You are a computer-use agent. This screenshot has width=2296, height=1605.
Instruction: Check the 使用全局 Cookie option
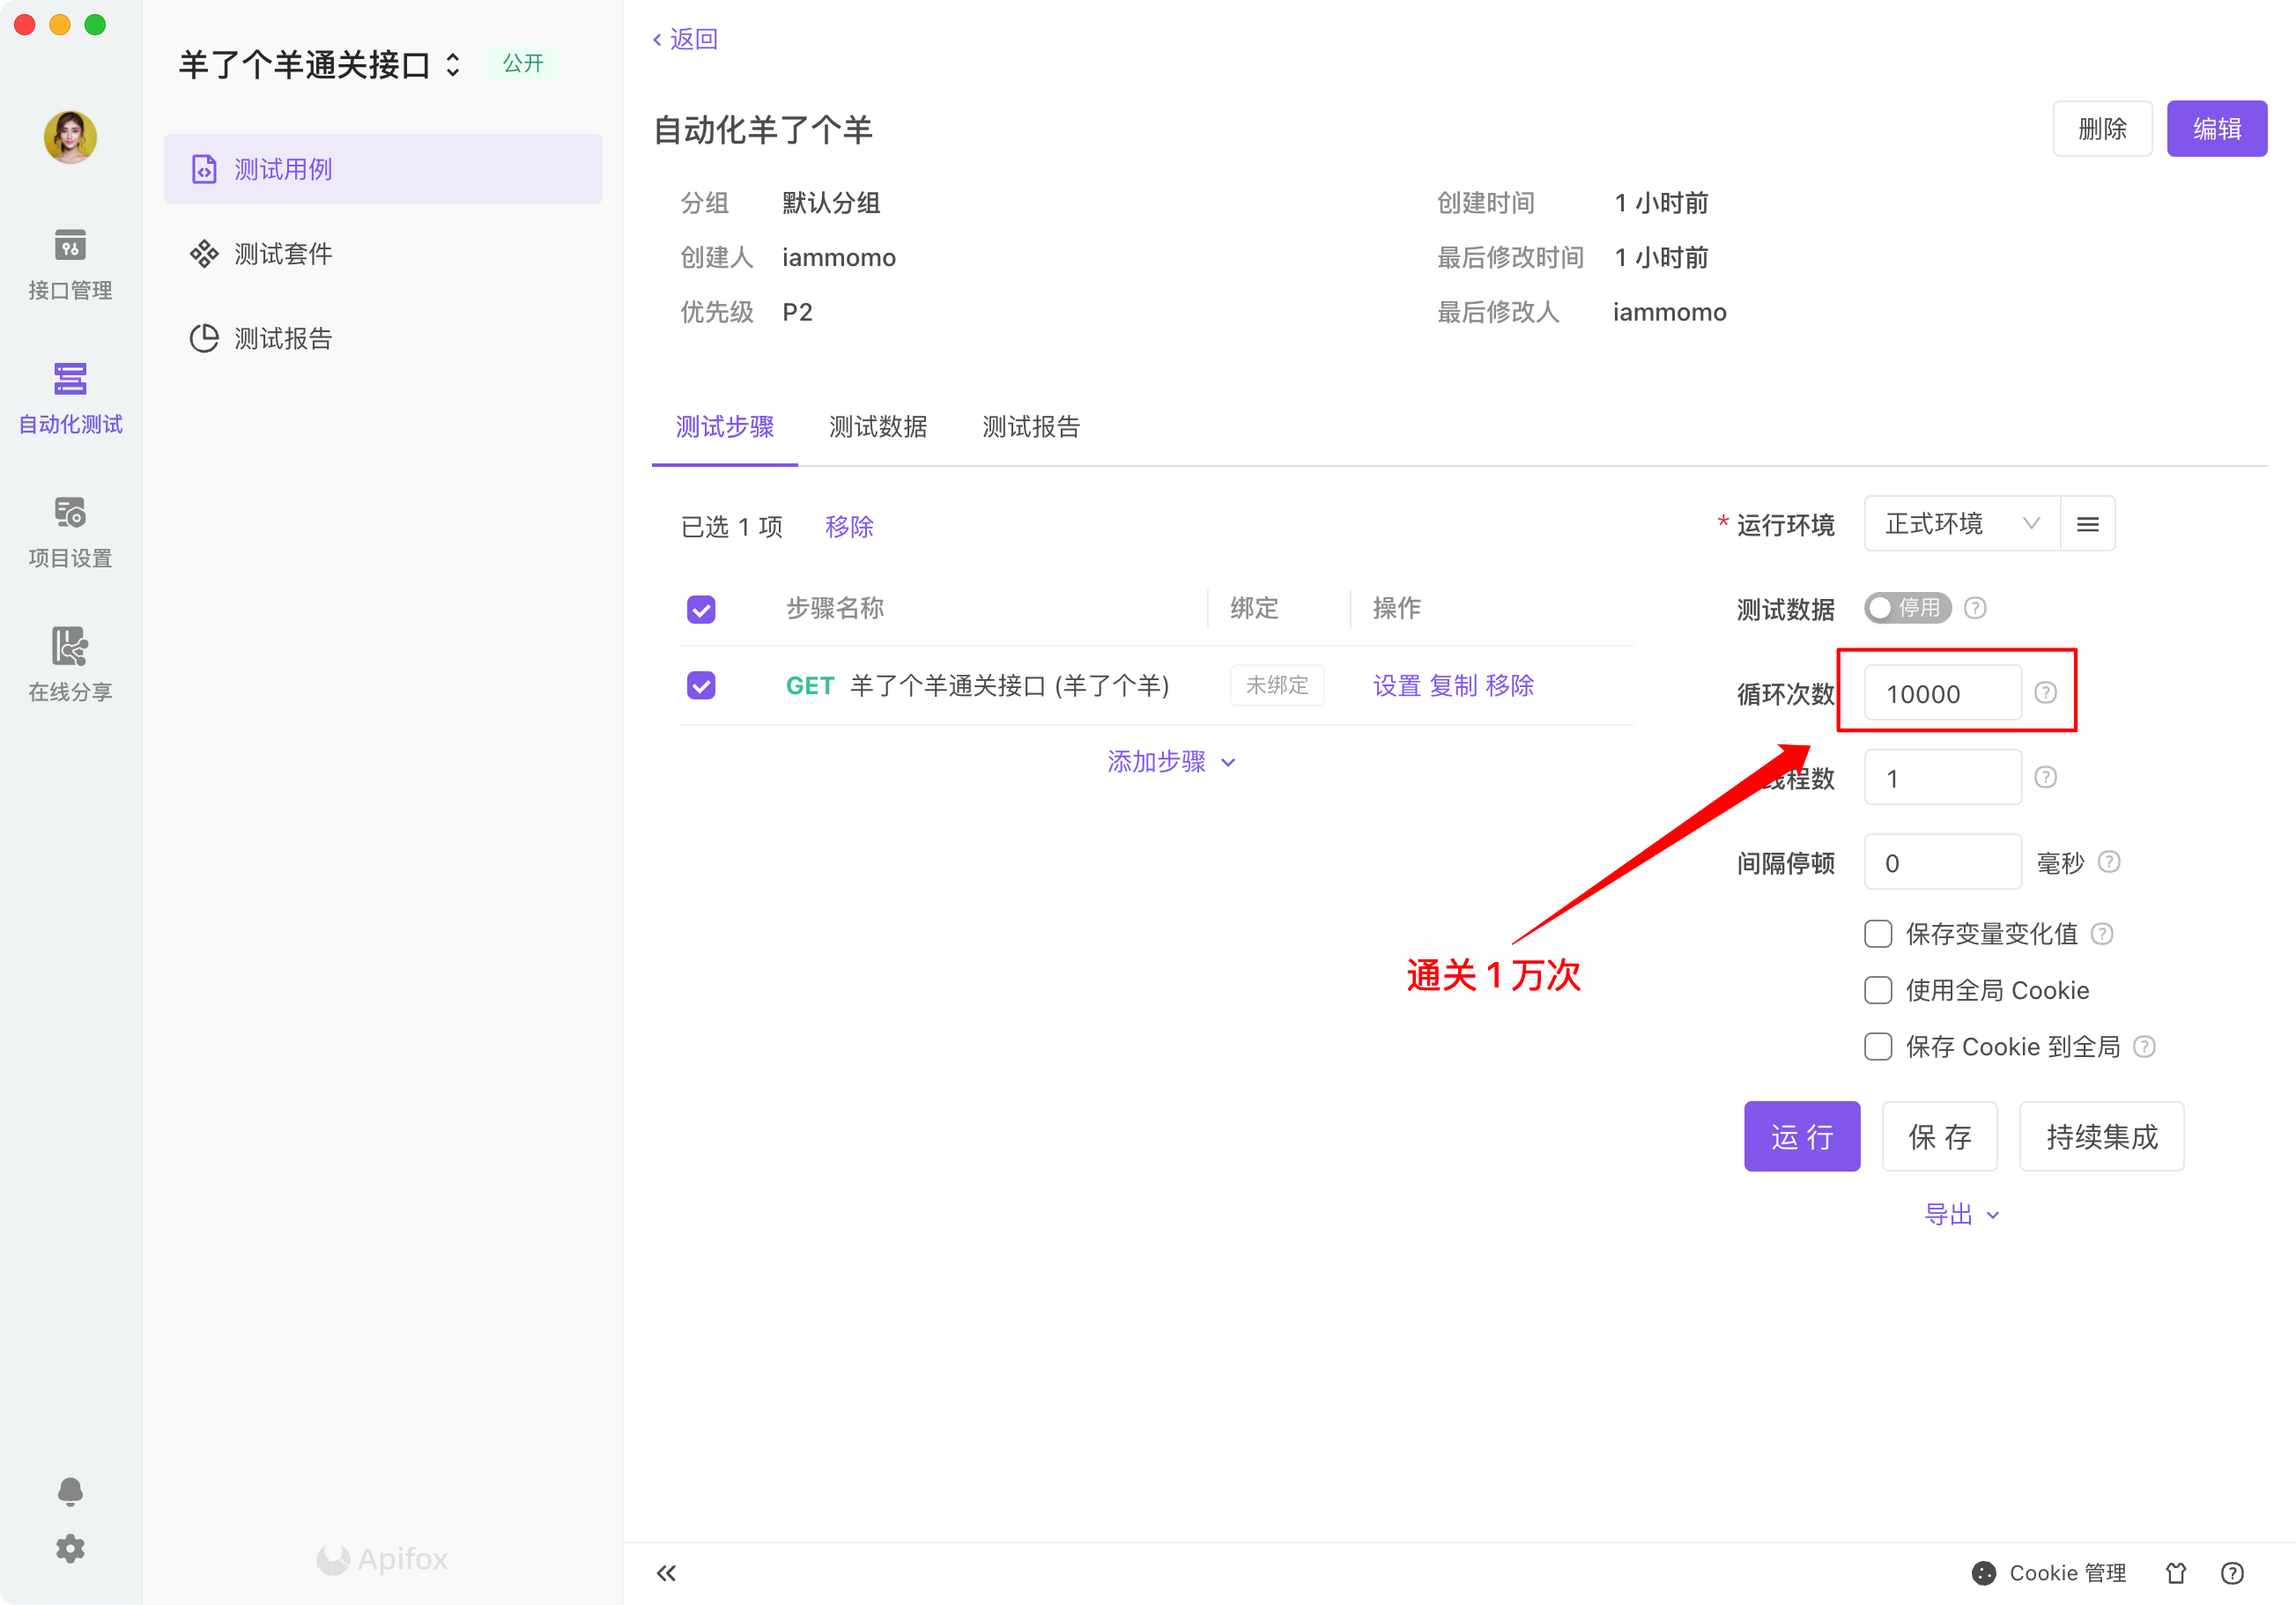tap(1878, 990)
